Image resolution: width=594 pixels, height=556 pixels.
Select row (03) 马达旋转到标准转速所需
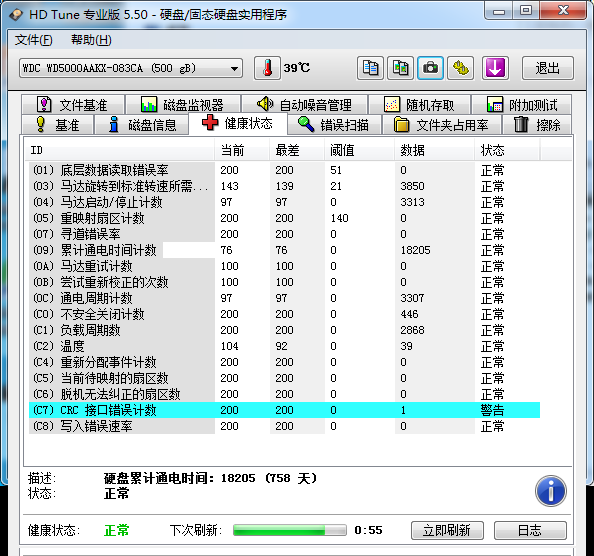tap(284, 186)
